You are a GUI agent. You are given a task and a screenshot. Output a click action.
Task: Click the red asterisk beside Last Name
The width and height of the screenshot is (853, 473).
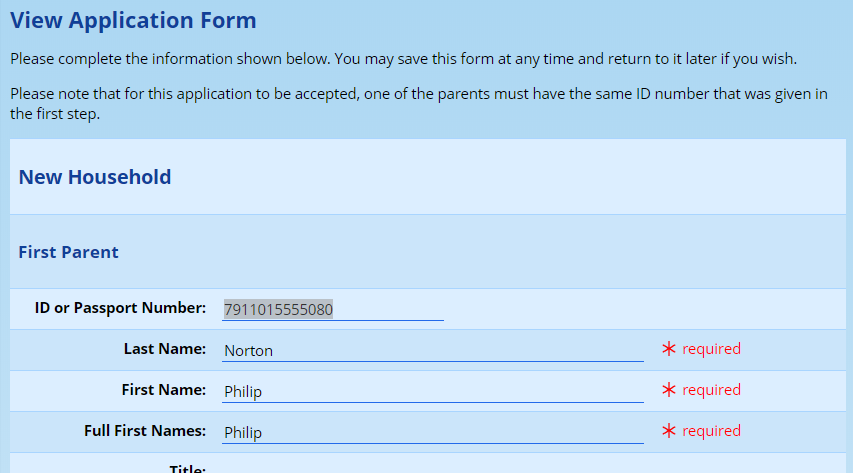click(x=669, y=349)
